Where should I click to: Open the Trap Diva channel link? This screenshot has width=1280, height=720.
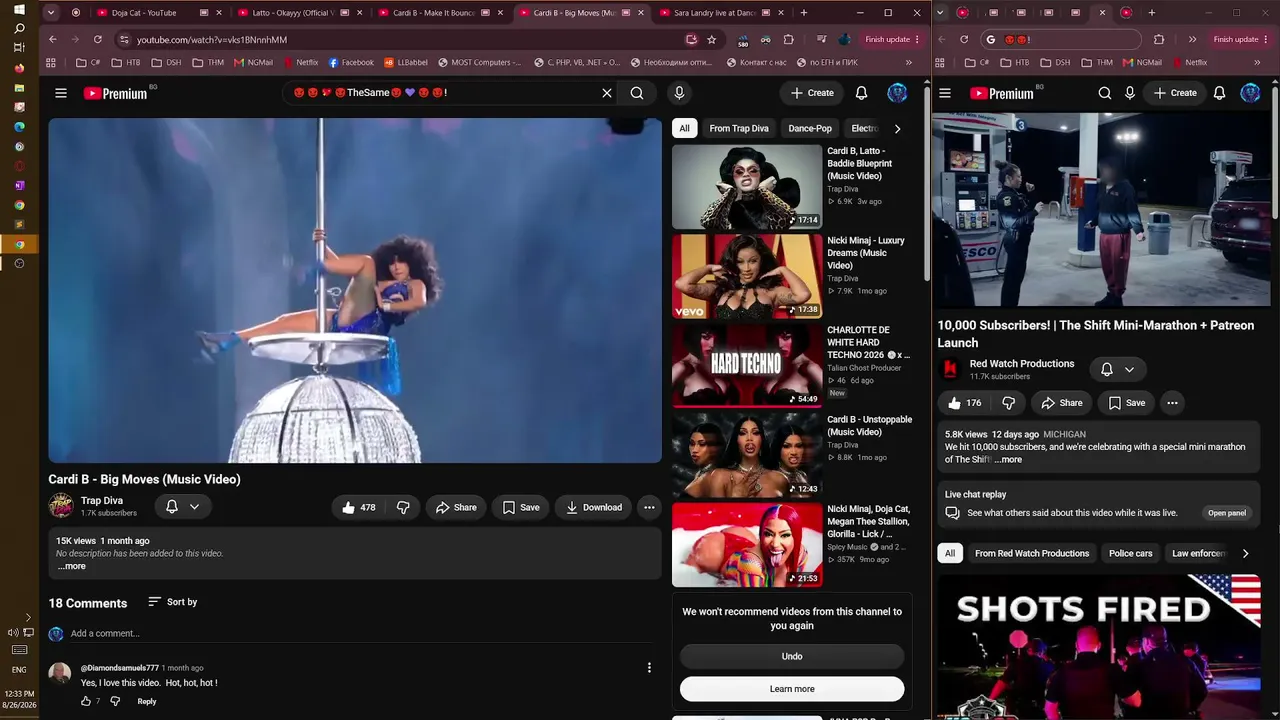(102, 500)
